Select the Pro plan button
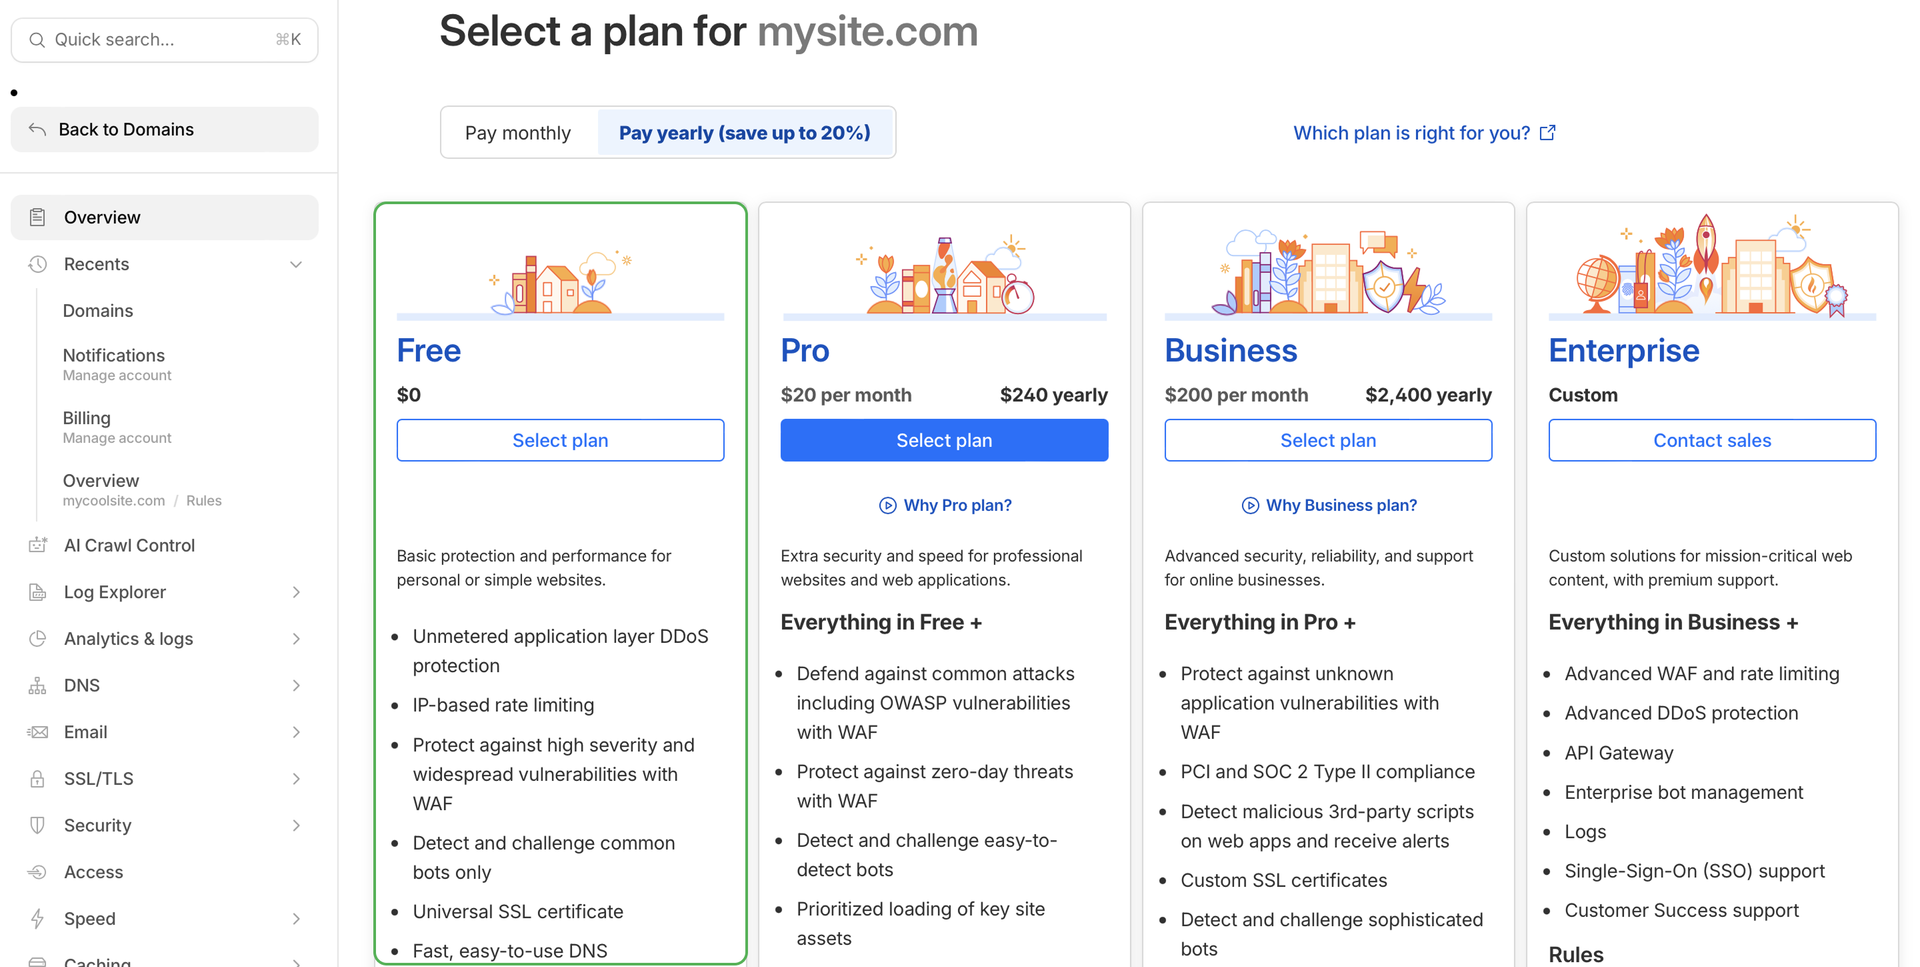The image size is (1920, 967). 944,441
